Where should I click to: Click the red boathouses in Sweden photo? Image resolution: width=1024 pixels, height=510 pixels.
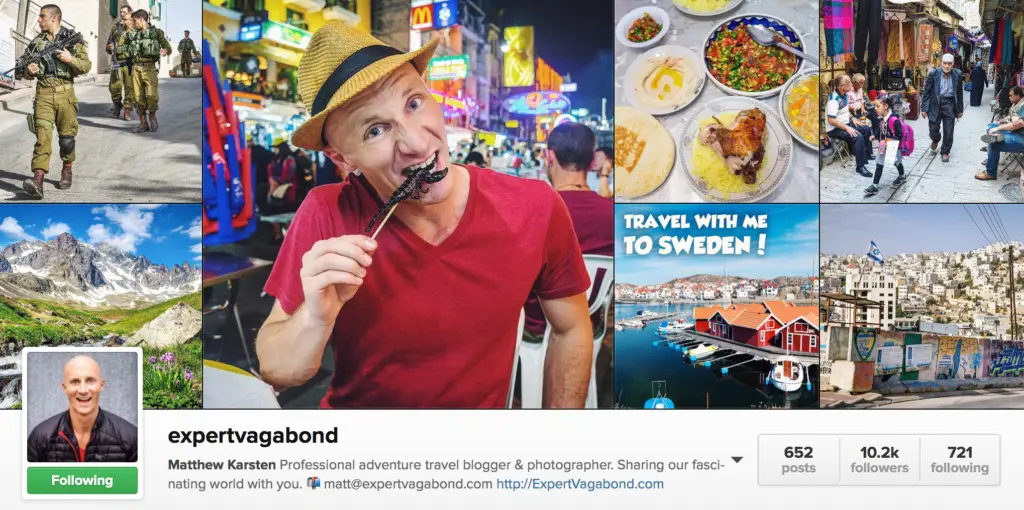(758, 327)
